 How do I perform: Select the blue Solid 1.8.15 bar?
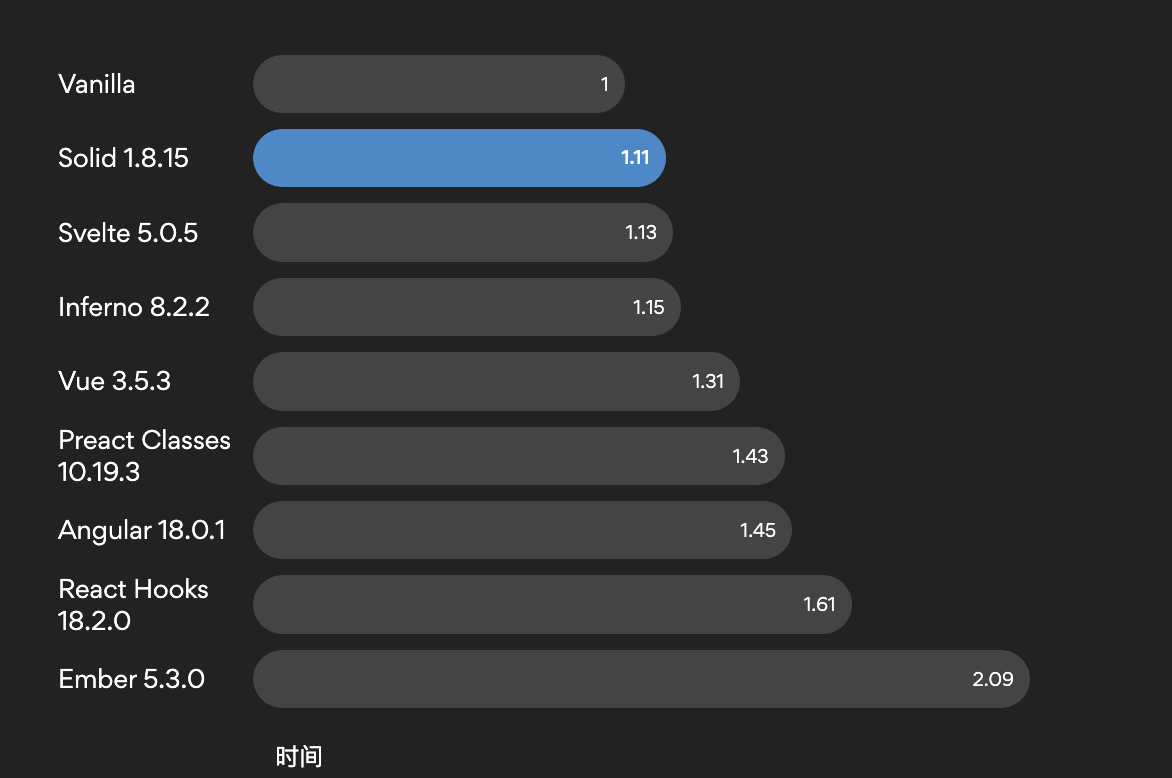[460, 158]
